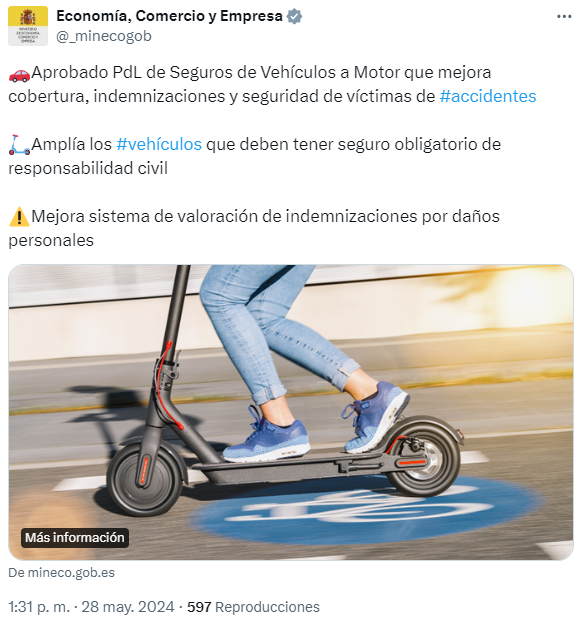Open the @_minecogob handle

(x=104, y=36)
